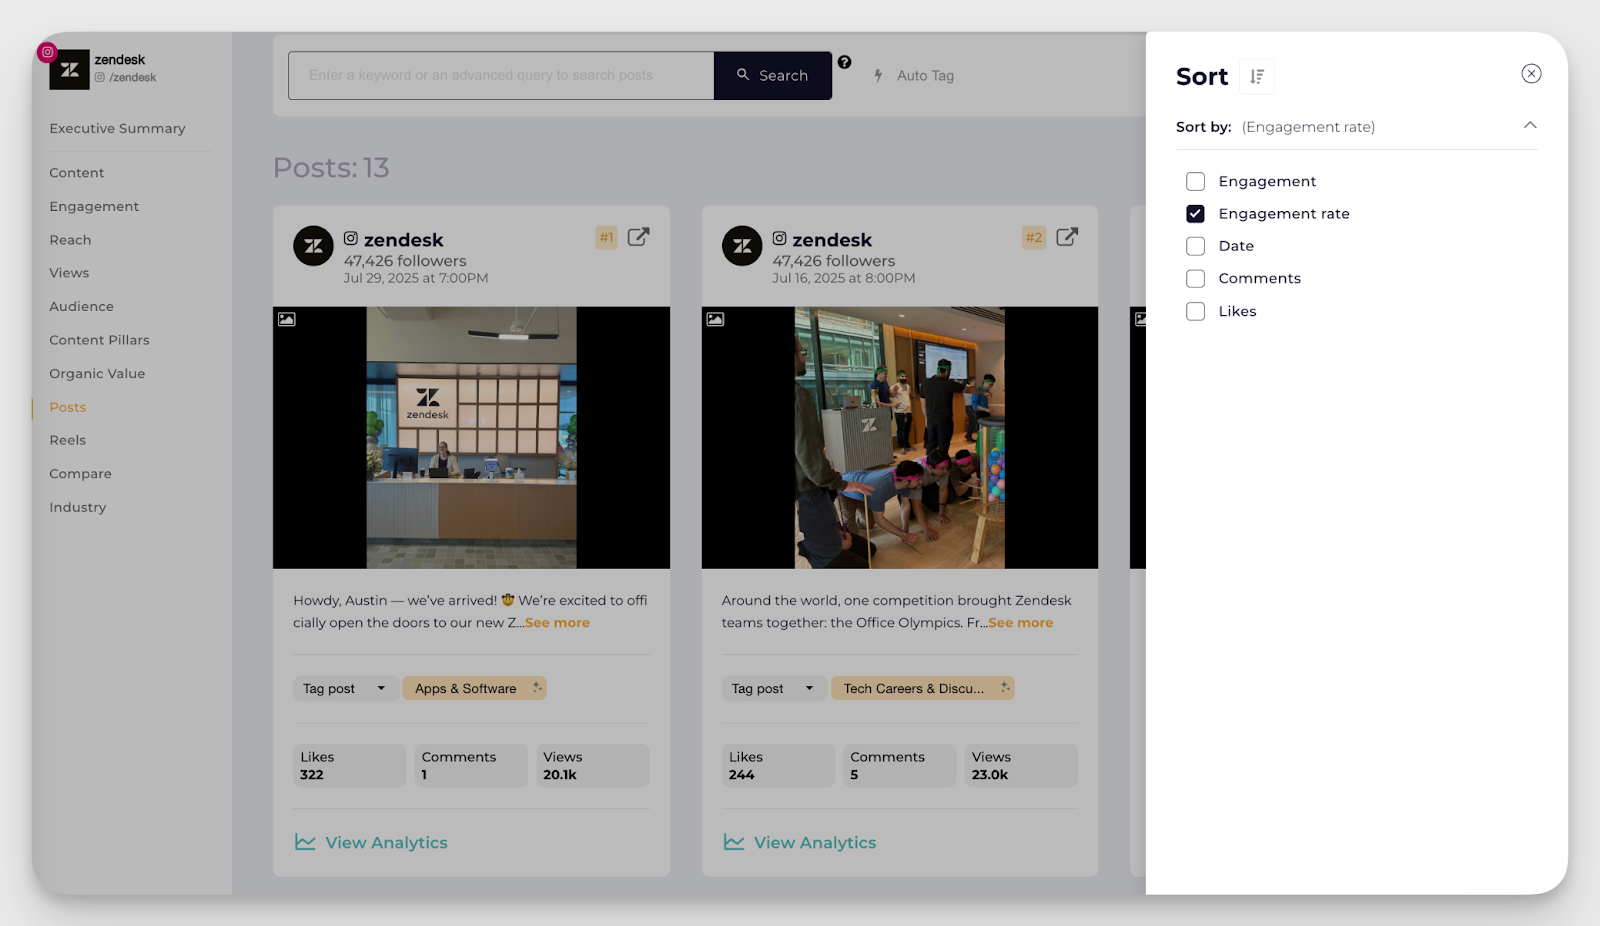Select Posts in the sidebar

[x=68, y=407]
